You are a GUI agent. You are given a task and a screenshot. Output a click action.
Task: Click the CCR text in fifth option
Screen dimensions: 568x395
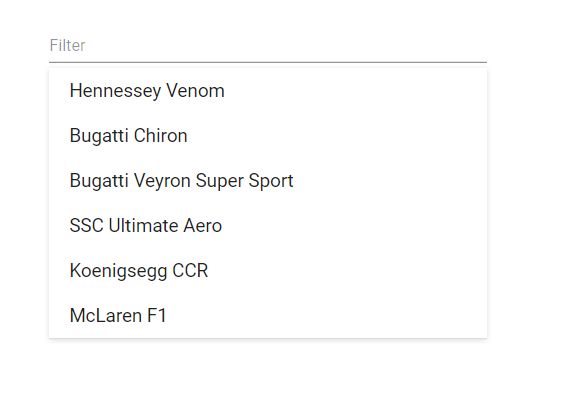click(x=190, y=270)
